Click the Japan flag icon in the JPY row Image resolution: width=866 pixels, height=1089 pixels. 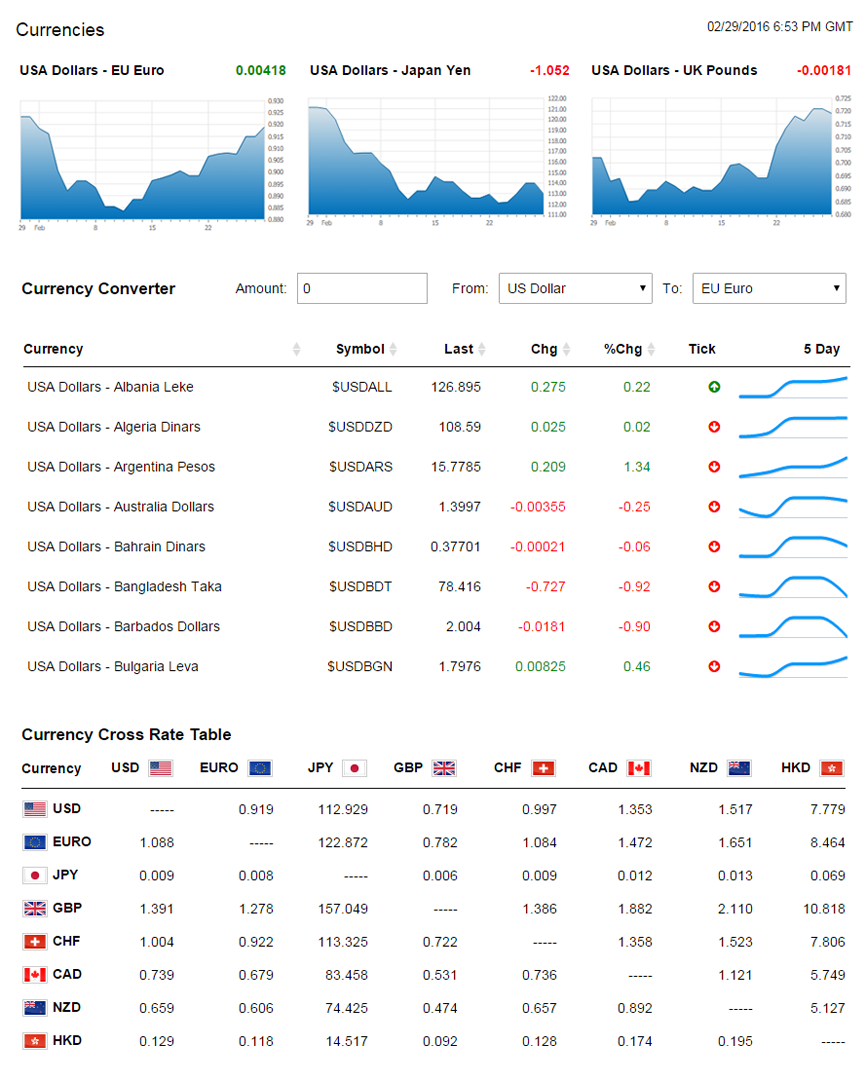pos(35,875)
